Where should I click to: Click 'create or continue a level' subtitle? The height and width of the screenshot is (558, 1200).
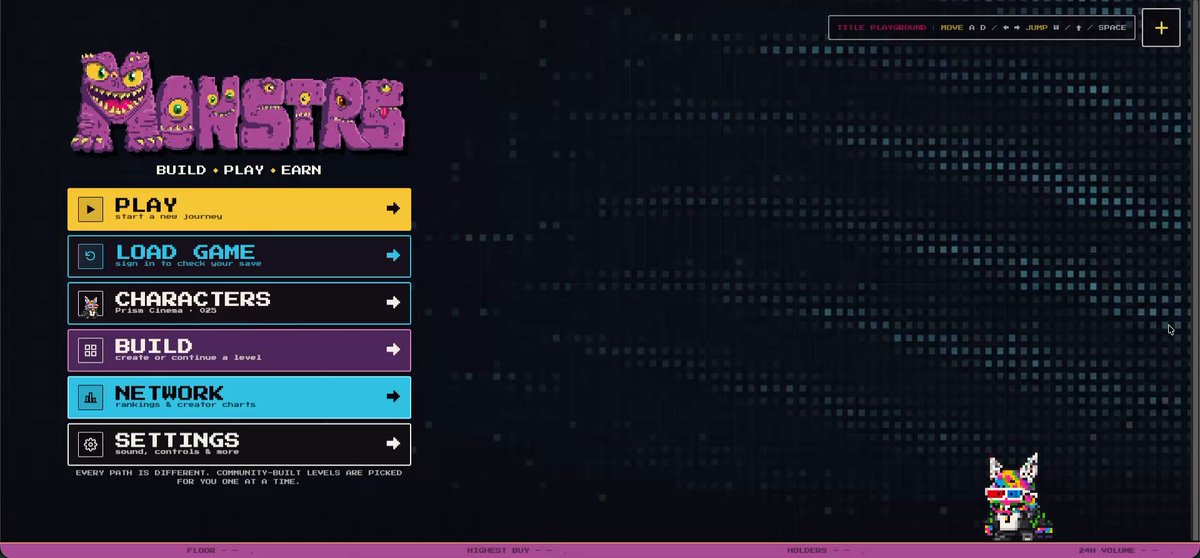point(188,357)
